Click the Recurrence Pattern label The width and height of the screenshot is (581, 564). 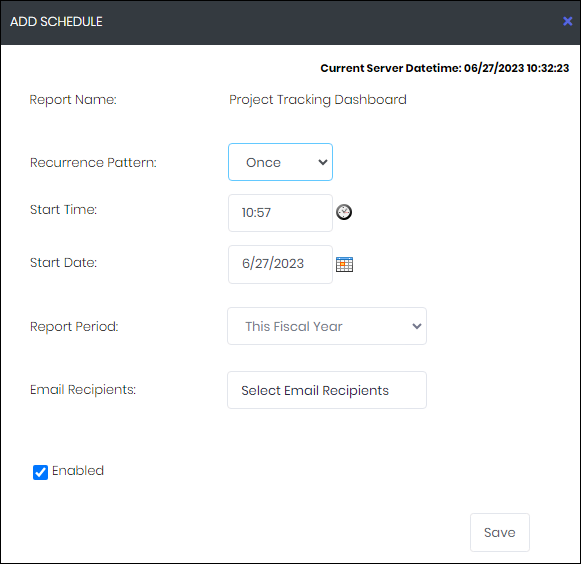pos(93,162)
